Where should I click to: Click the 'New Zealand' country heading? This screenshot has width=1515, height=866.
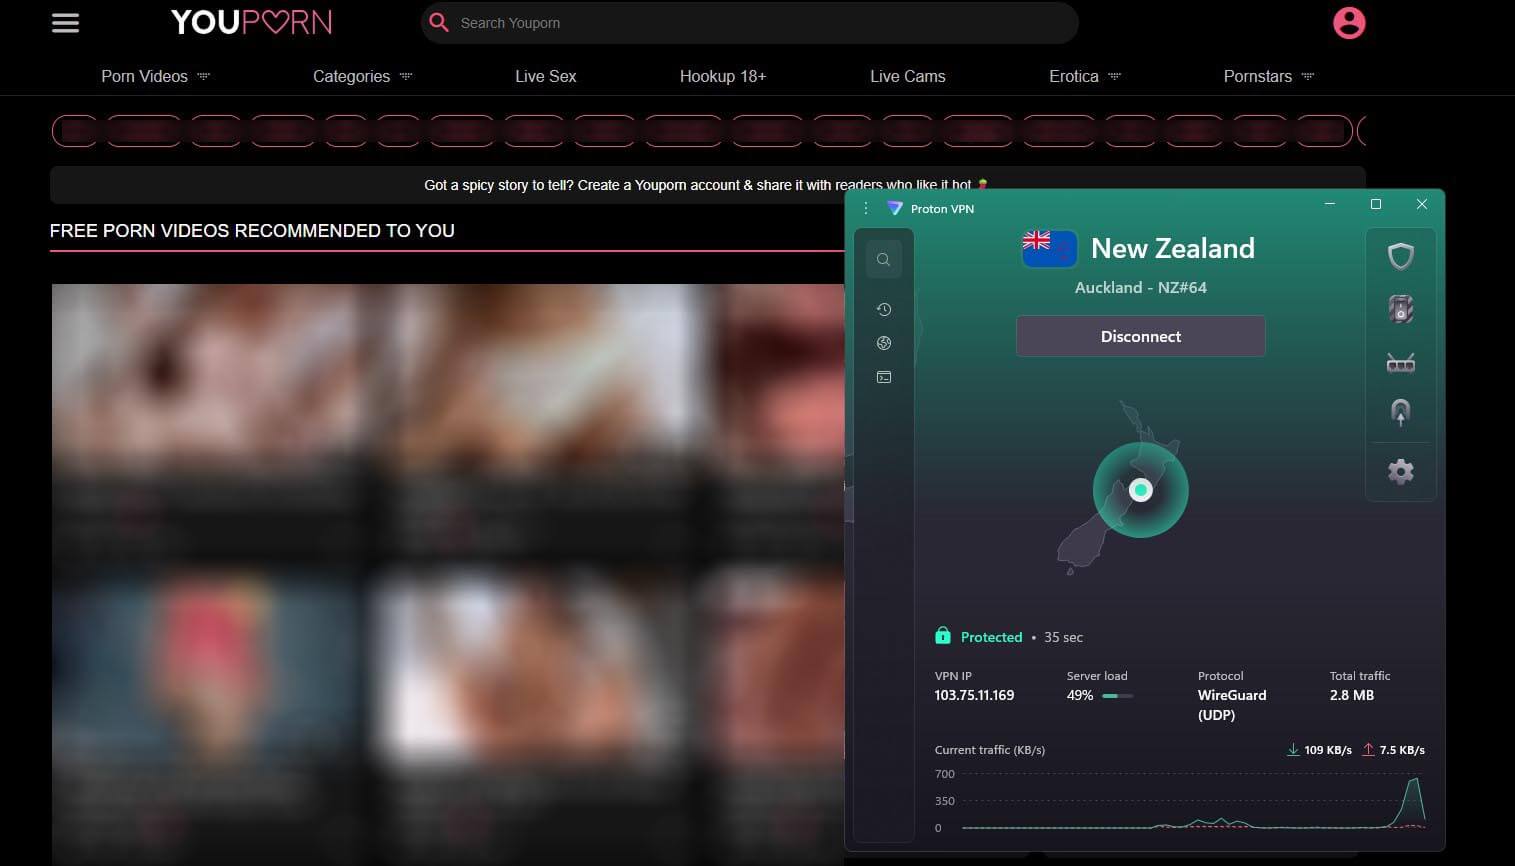1173,248
